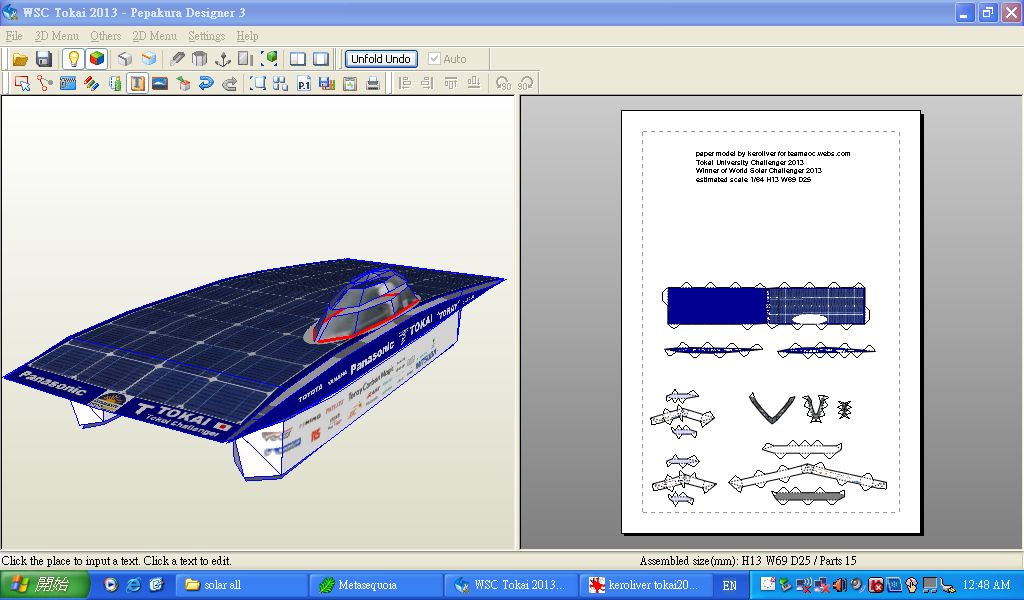Click the P.1 page number icon
The image size is (1024, 600).
304,84
